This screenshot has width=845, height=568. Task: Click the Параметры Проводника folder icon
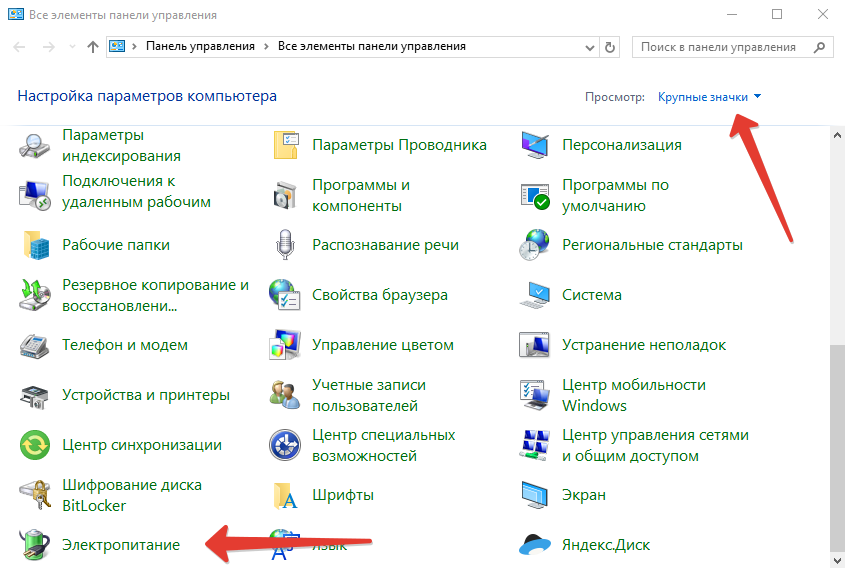point(286,145)
